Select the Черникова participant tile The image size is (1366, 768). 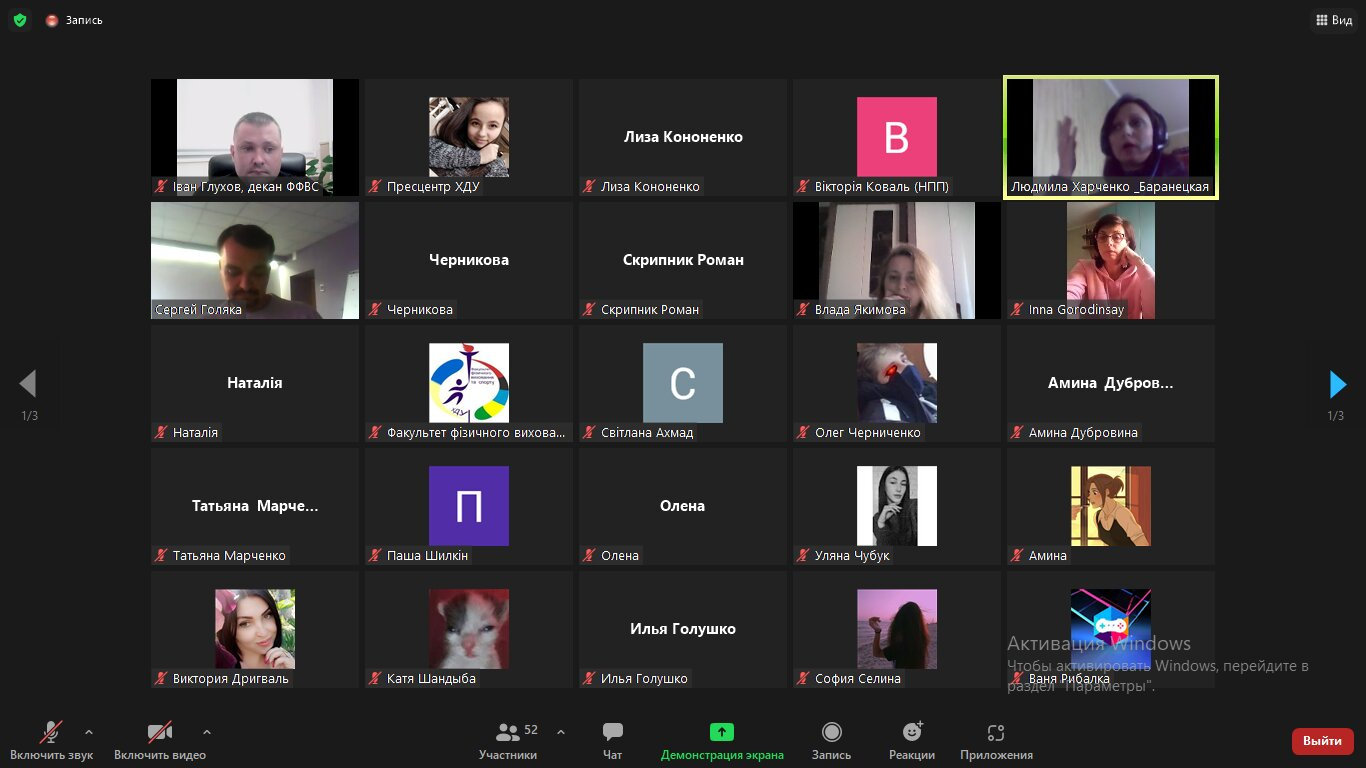469,260
